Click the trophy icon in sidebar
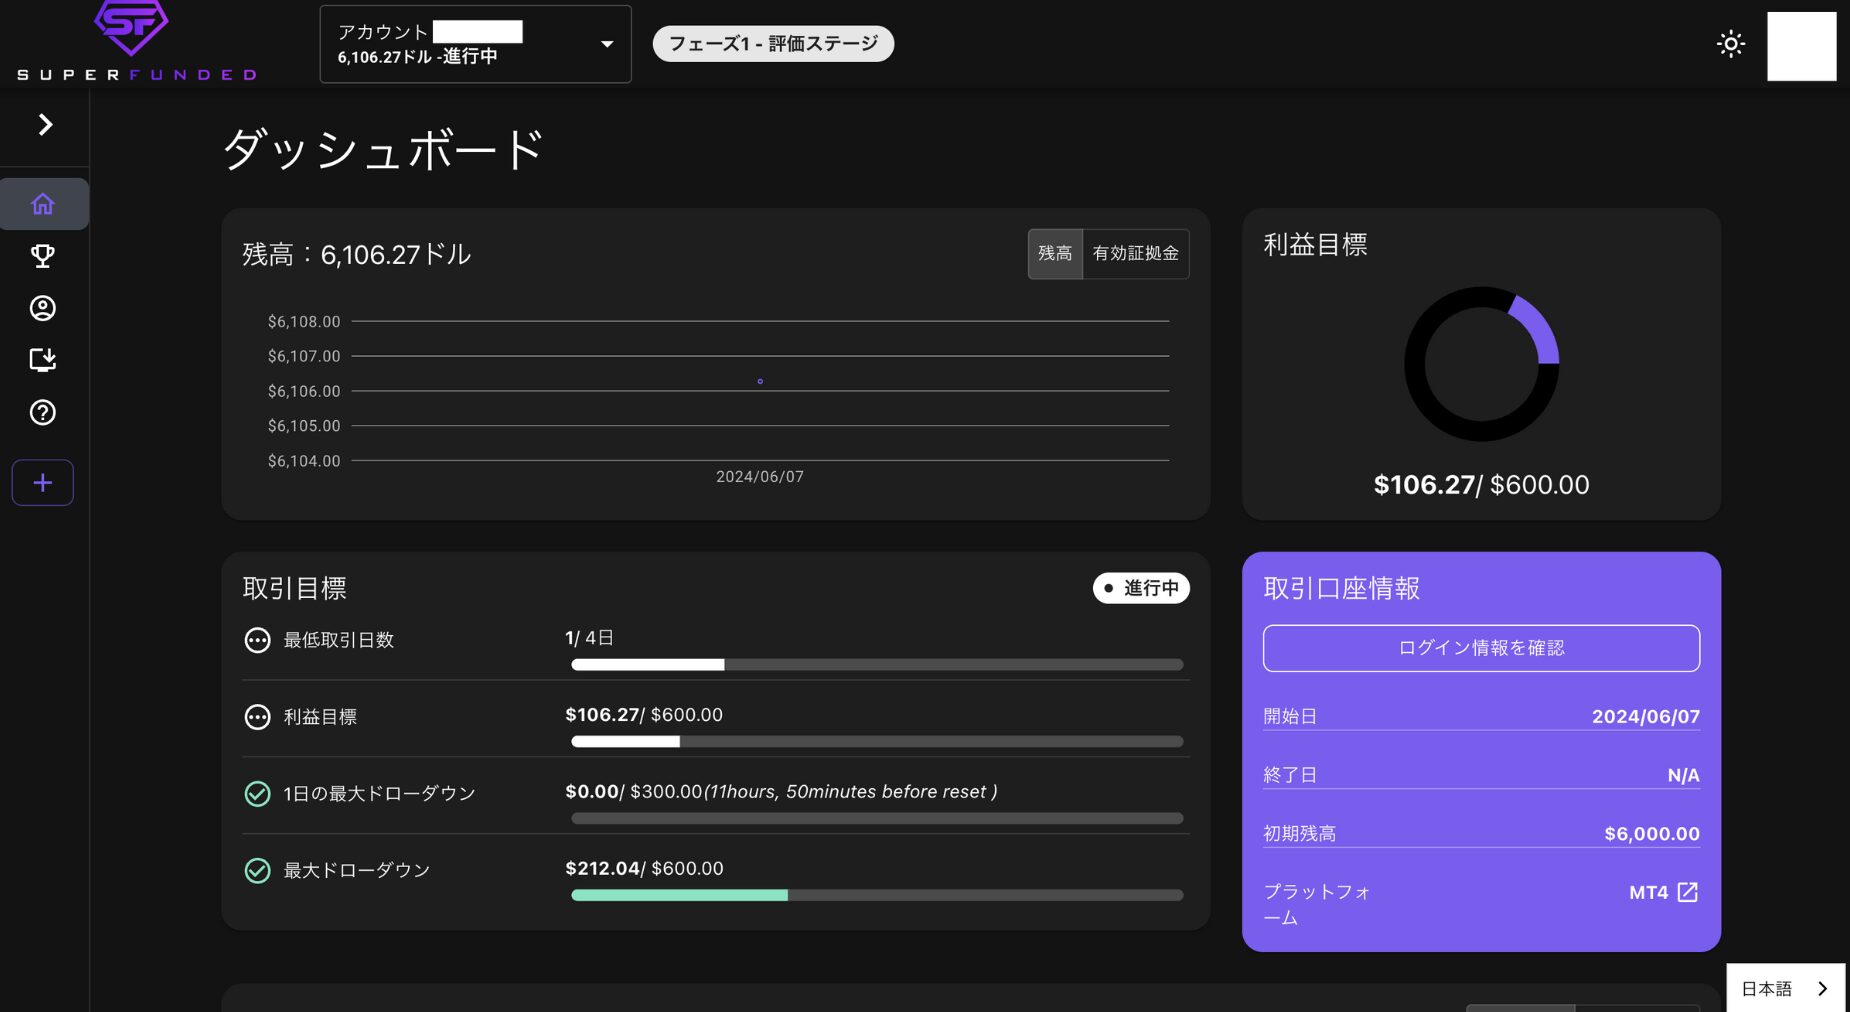 coord(43,256)
